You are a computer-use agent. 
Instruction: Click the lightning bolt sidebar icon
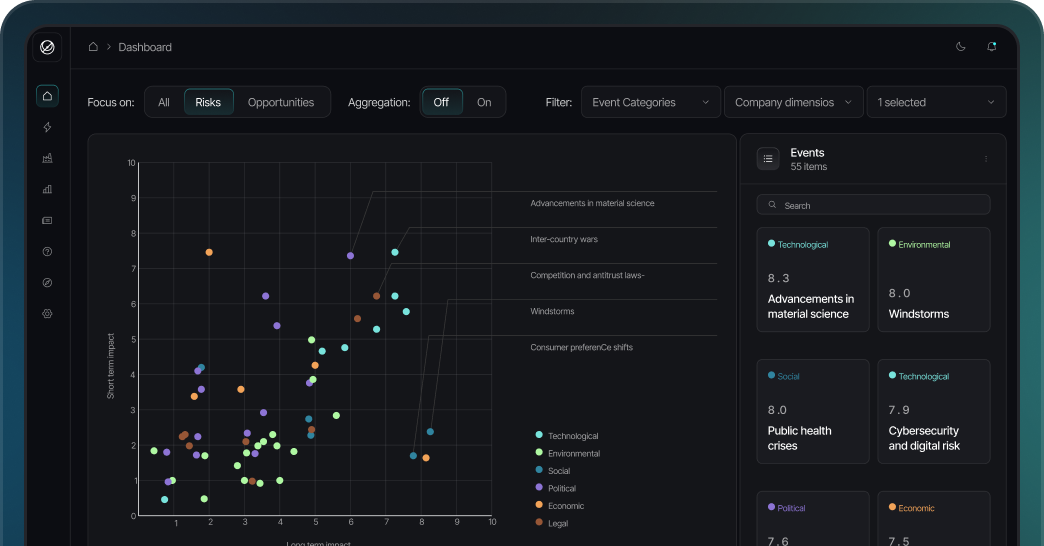pos(47,127)
